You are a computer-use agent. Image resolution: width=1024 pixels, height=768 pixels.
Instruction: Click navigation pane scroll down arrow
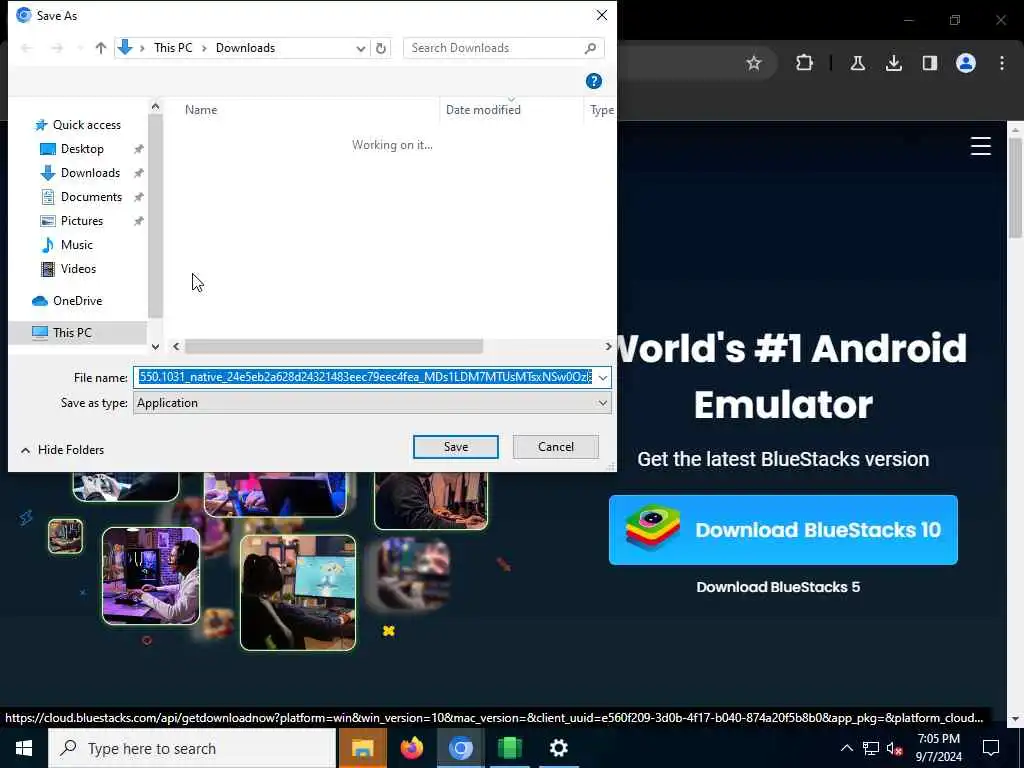(155, 347)
